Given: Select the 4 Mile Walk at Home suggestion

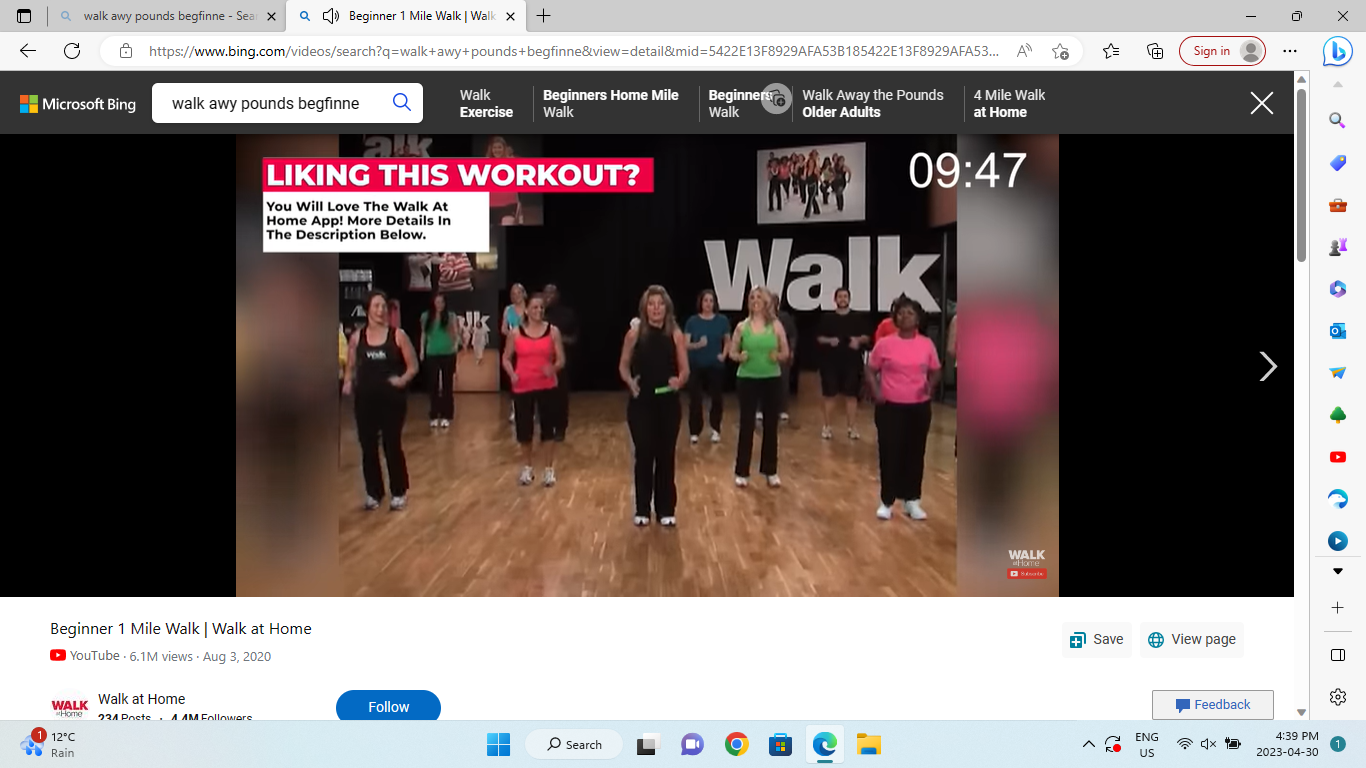Looking at the screenshot, I should point(1010,103).
